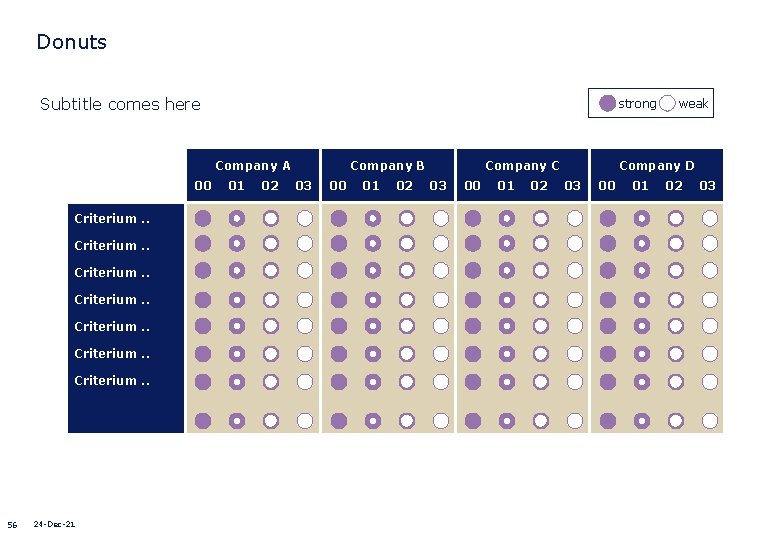The height and width of the screenshot is (540, 780).
Task: Select Company A's 00 donut in the first row
Action: click(x=203, y=218)
